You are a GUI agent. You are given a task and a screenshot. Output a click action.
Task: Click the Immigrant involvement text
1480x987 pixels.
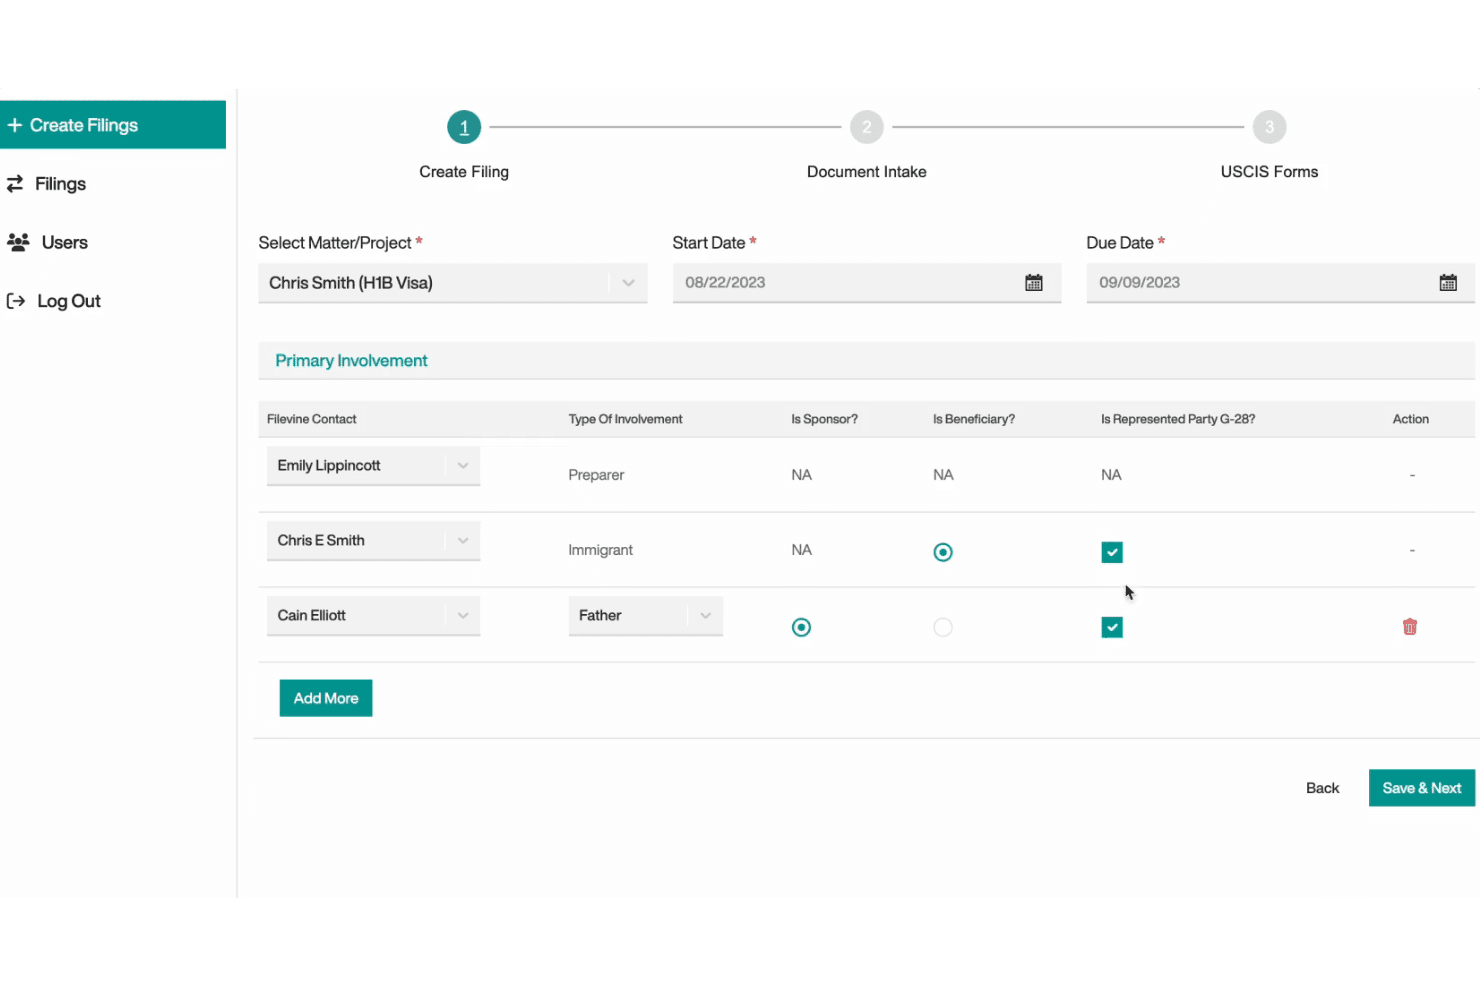pos(600,550)
